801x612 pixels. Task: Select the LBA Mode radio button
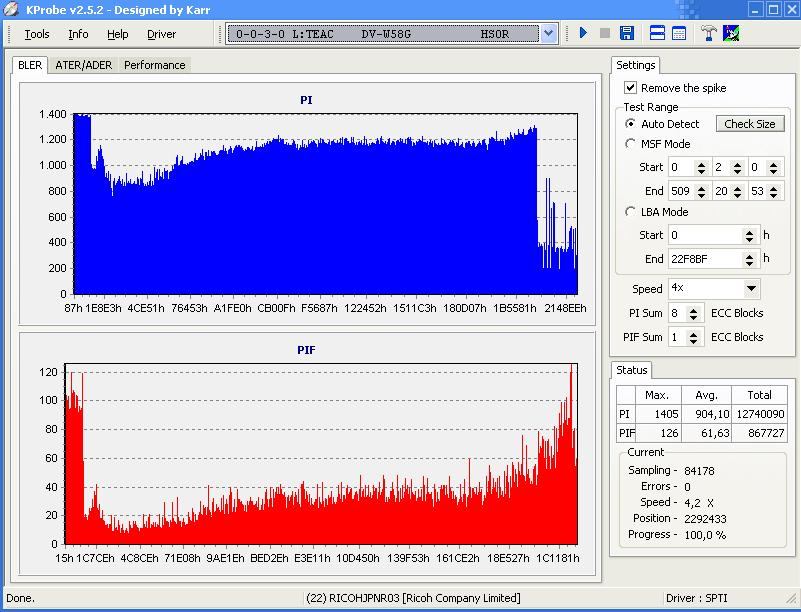[x=630, y=212]
